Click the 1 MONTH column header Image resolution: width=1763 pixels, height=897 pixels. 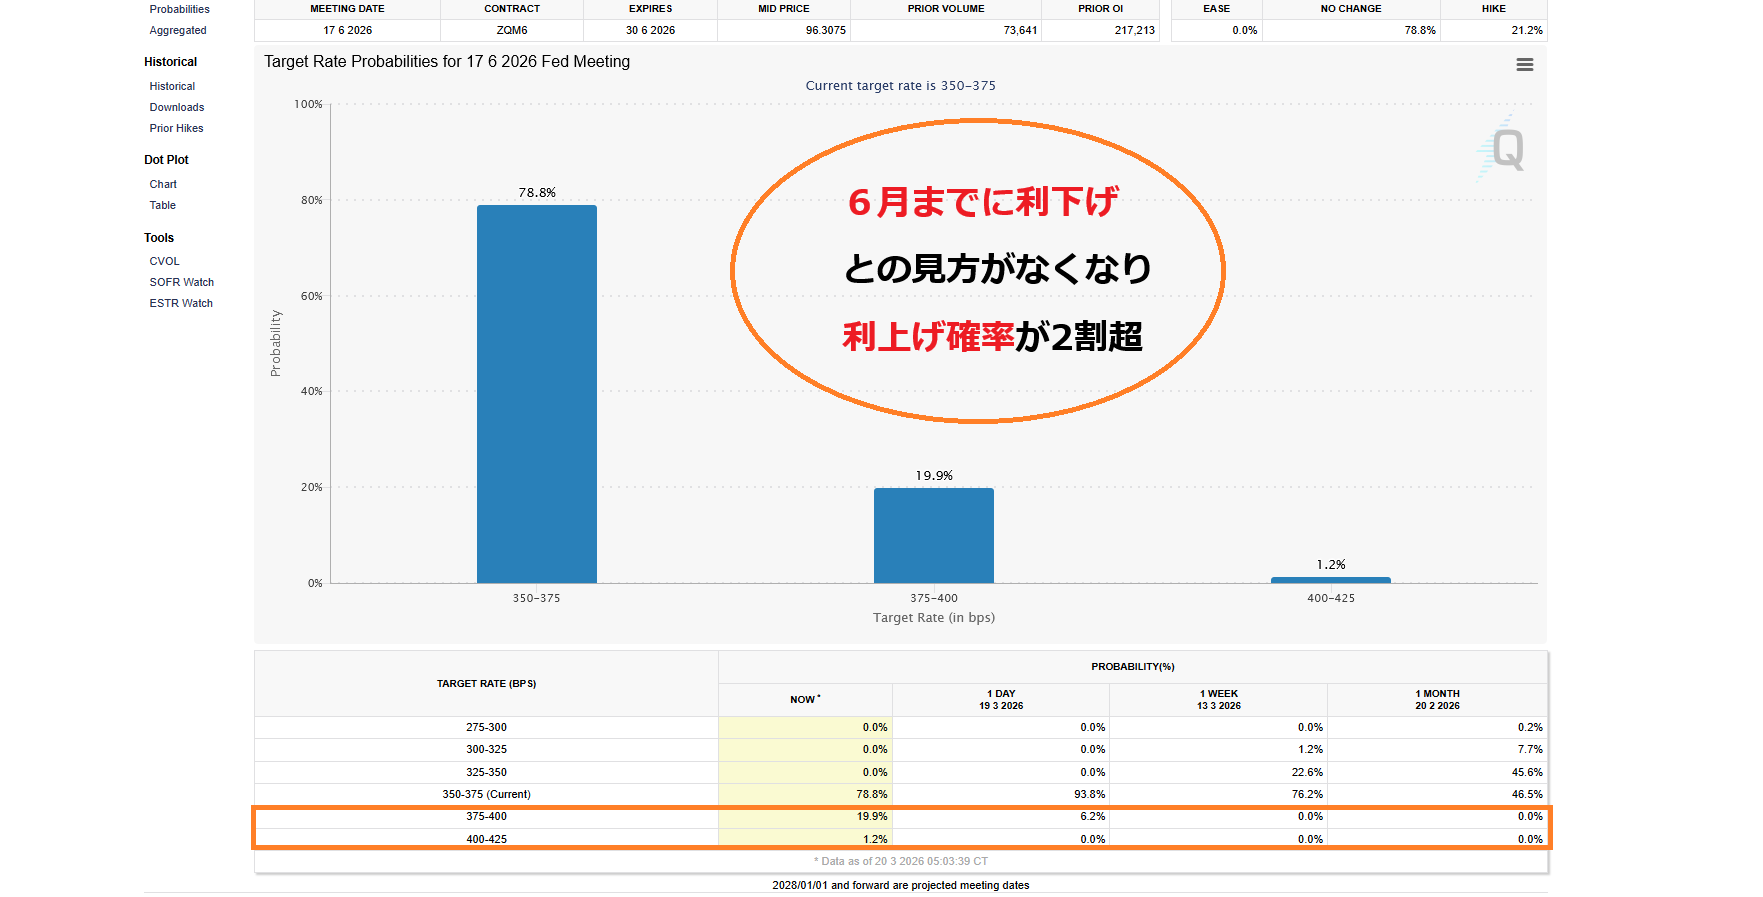(x=1437, y=699)
